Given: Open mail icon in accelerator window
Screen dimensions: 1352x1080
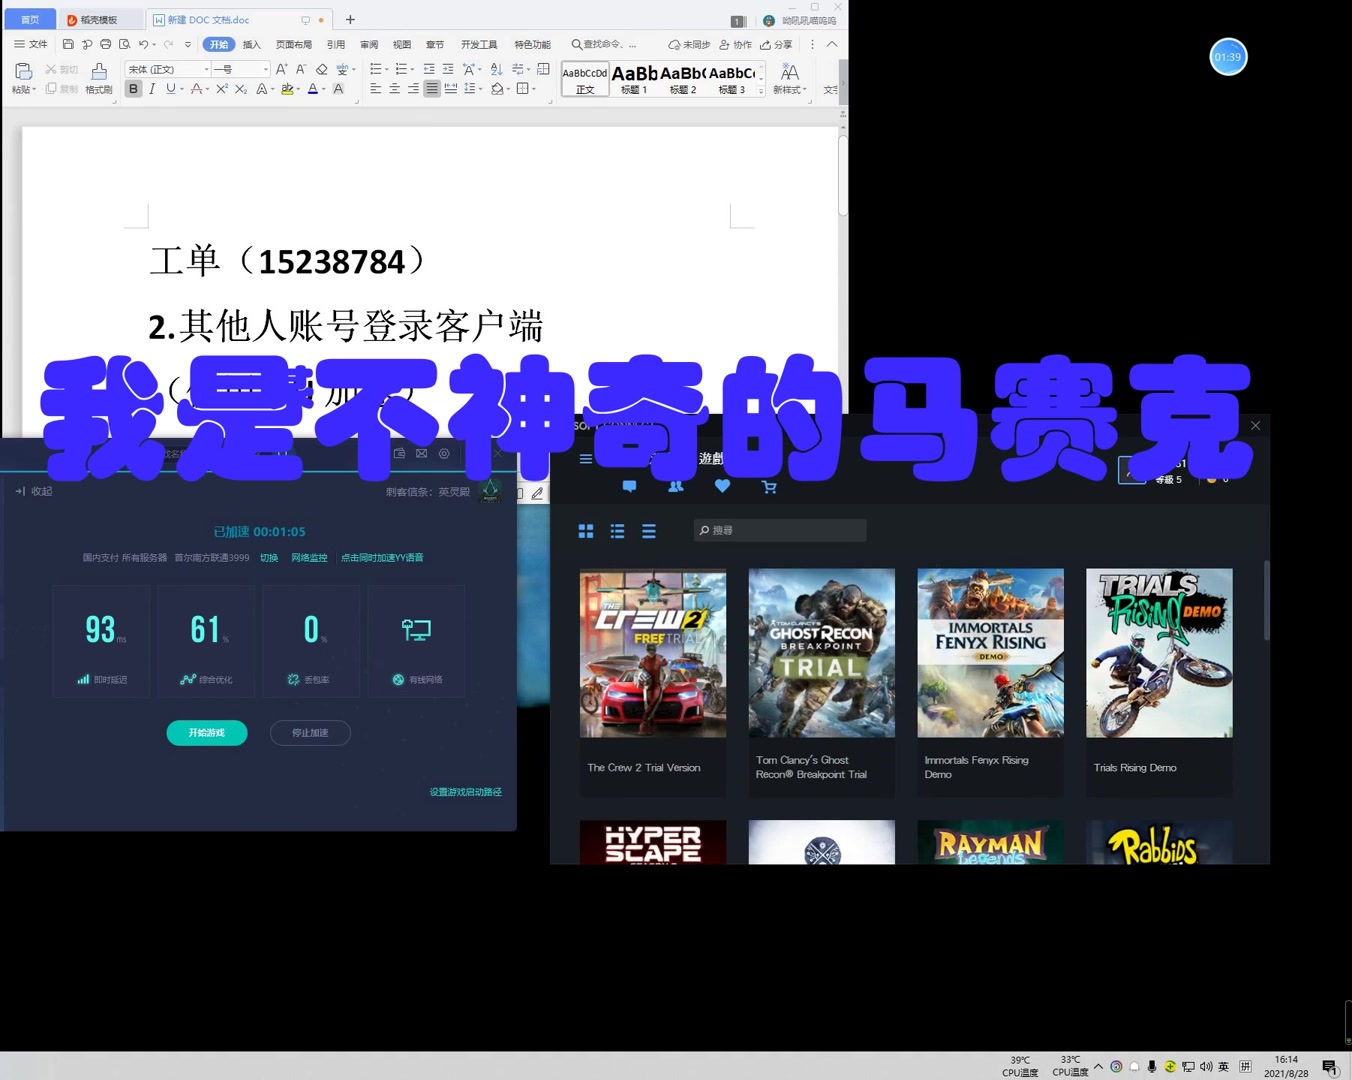Looking at the screenshot, I should 421,453.
